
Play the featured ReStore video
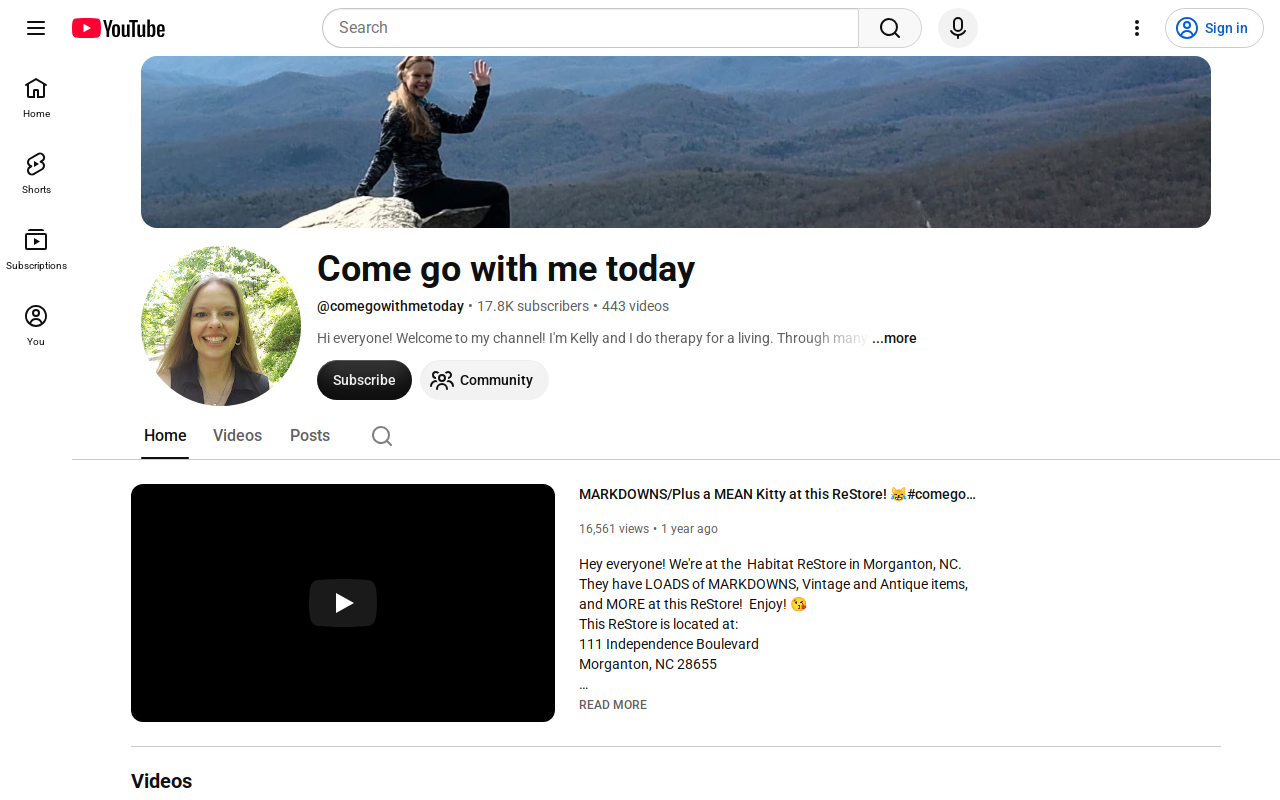[x=343, y=603]
